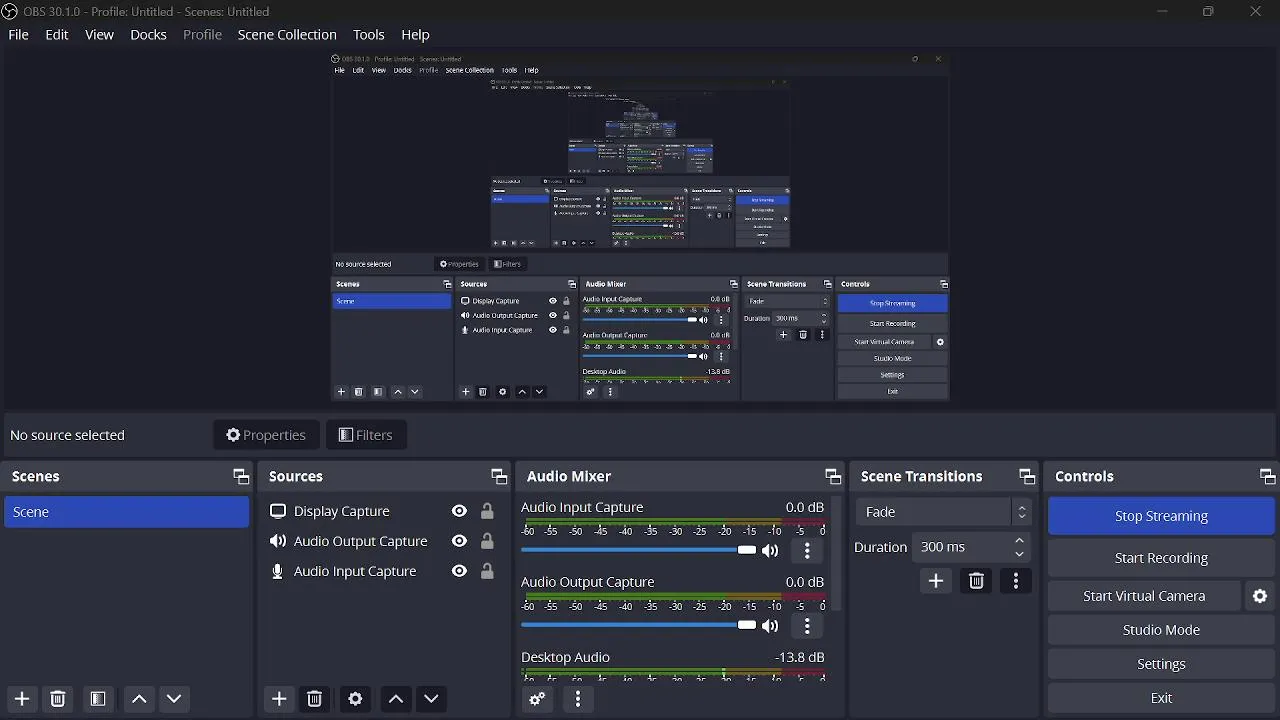1280x720 pixels.
Task: Open the Edit menu
Action: click(57, 34)
